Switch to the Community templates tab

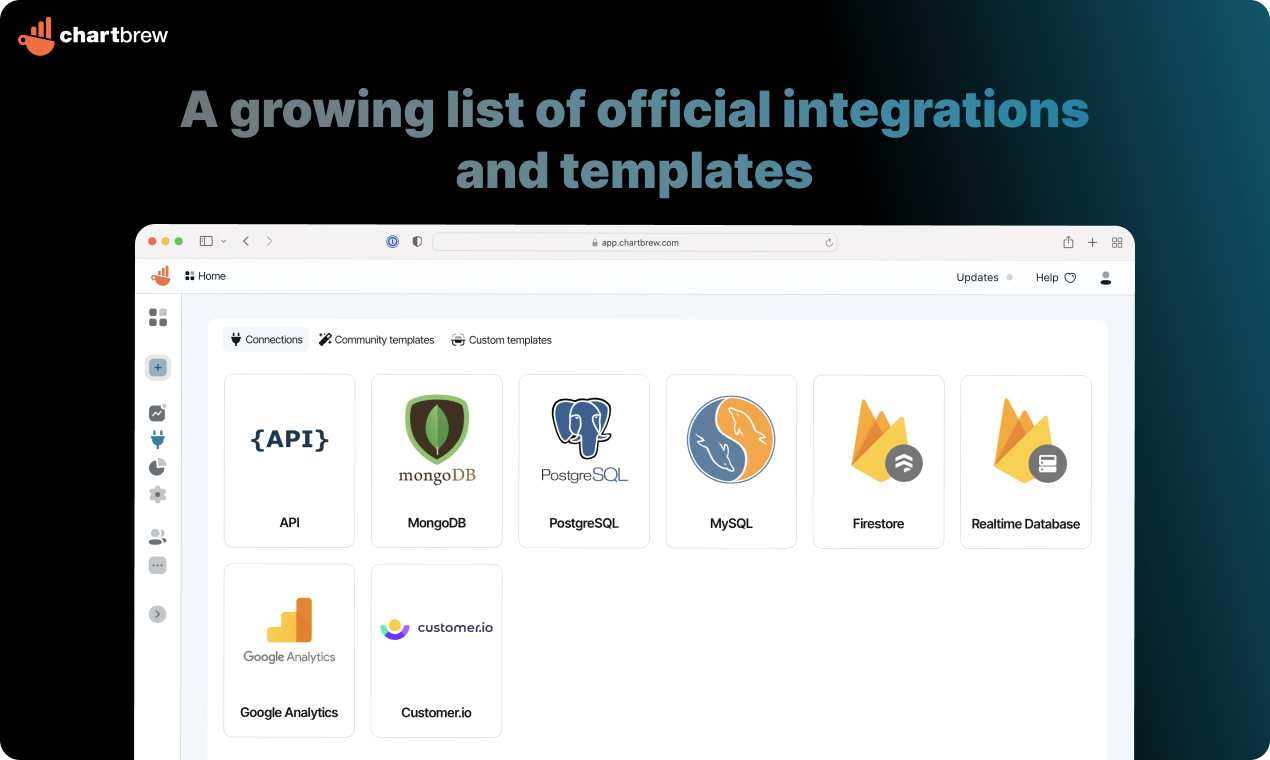377,340
